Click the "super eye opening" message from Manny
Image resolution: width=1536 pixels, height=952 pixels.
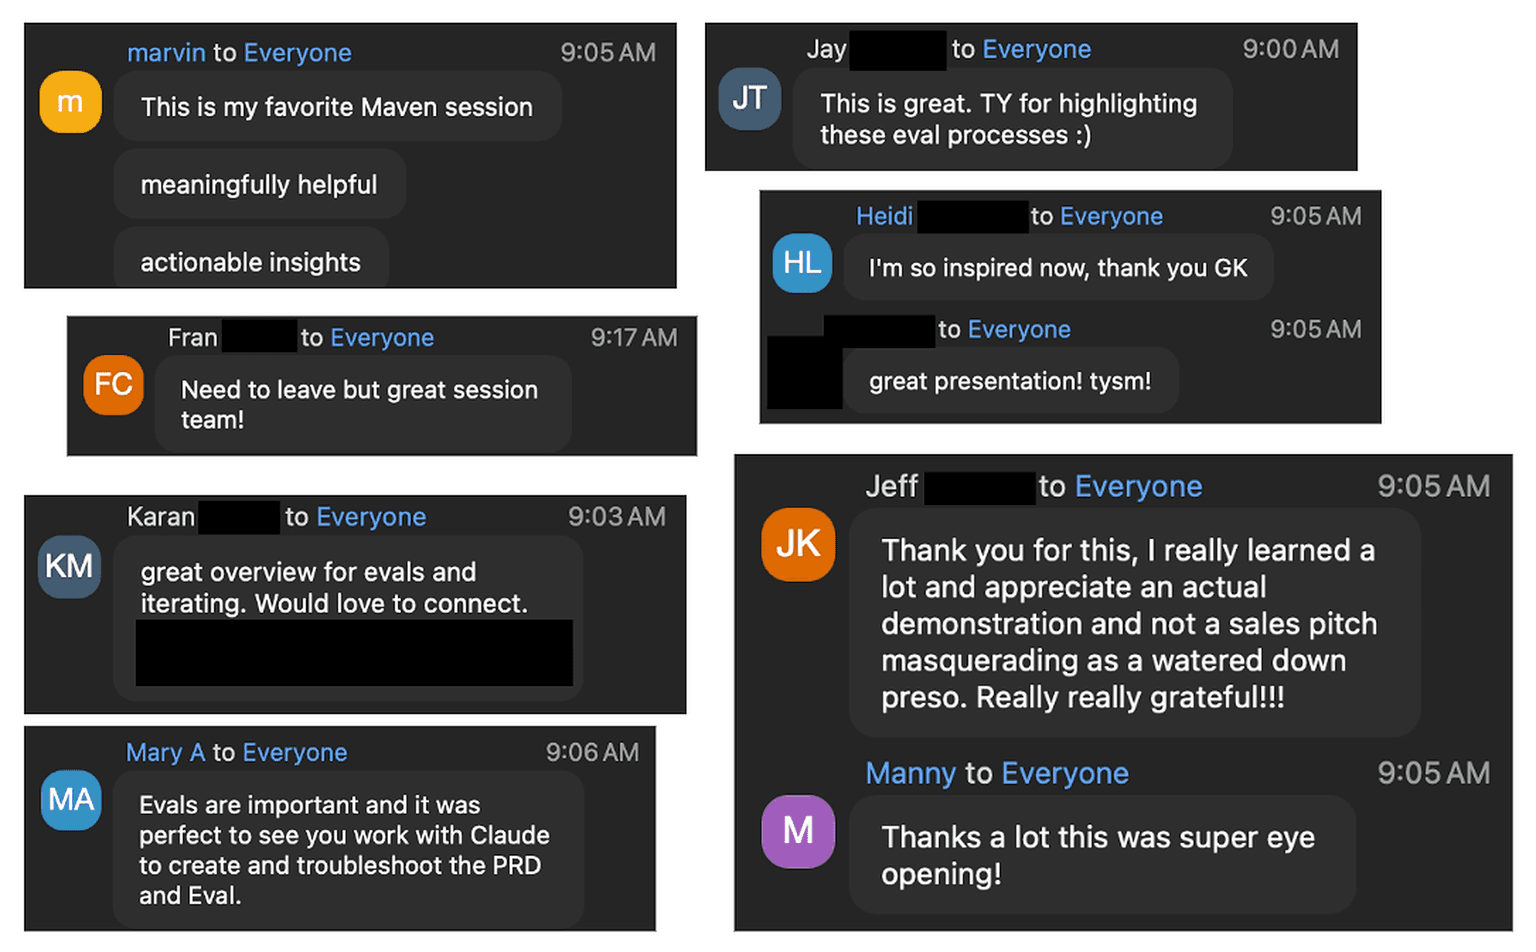(x=1098, y=855)
